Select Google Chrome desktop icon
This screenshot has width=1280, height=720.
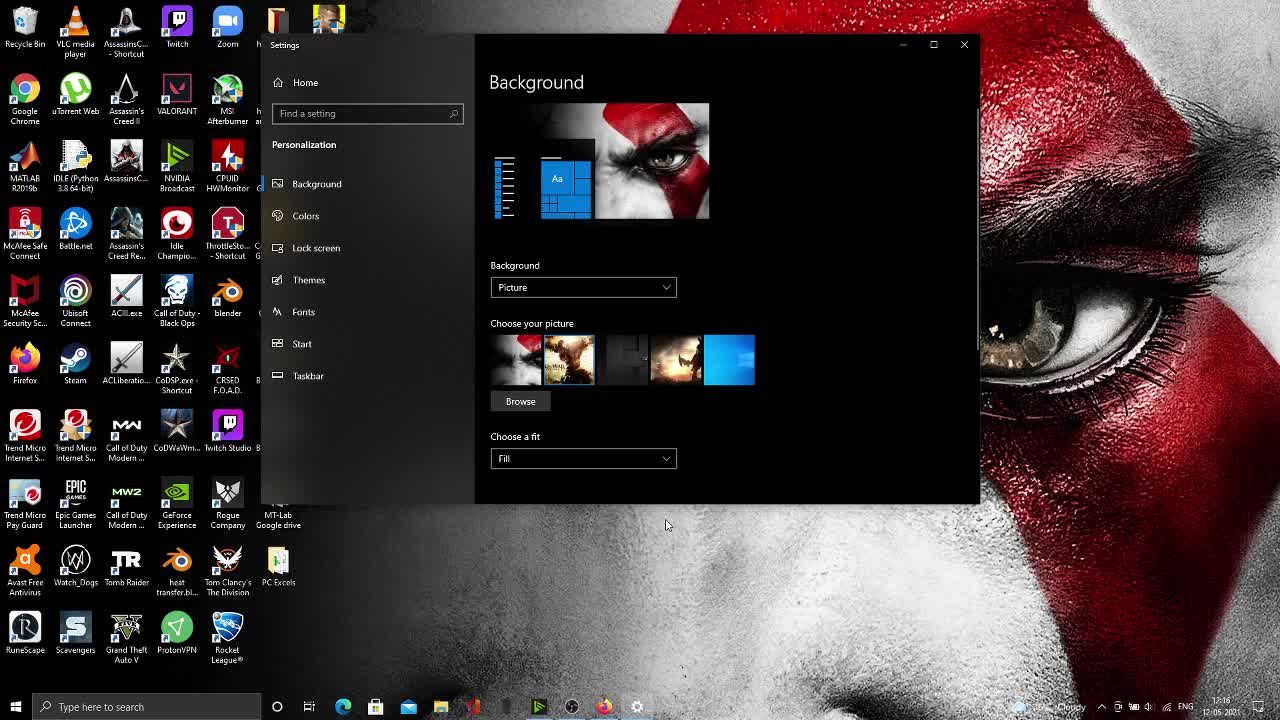25,100
